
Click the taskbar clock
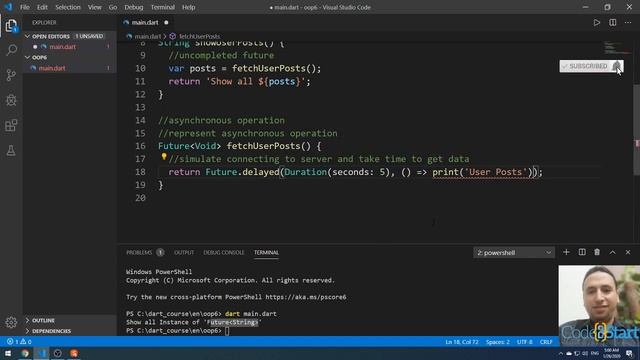611,353
